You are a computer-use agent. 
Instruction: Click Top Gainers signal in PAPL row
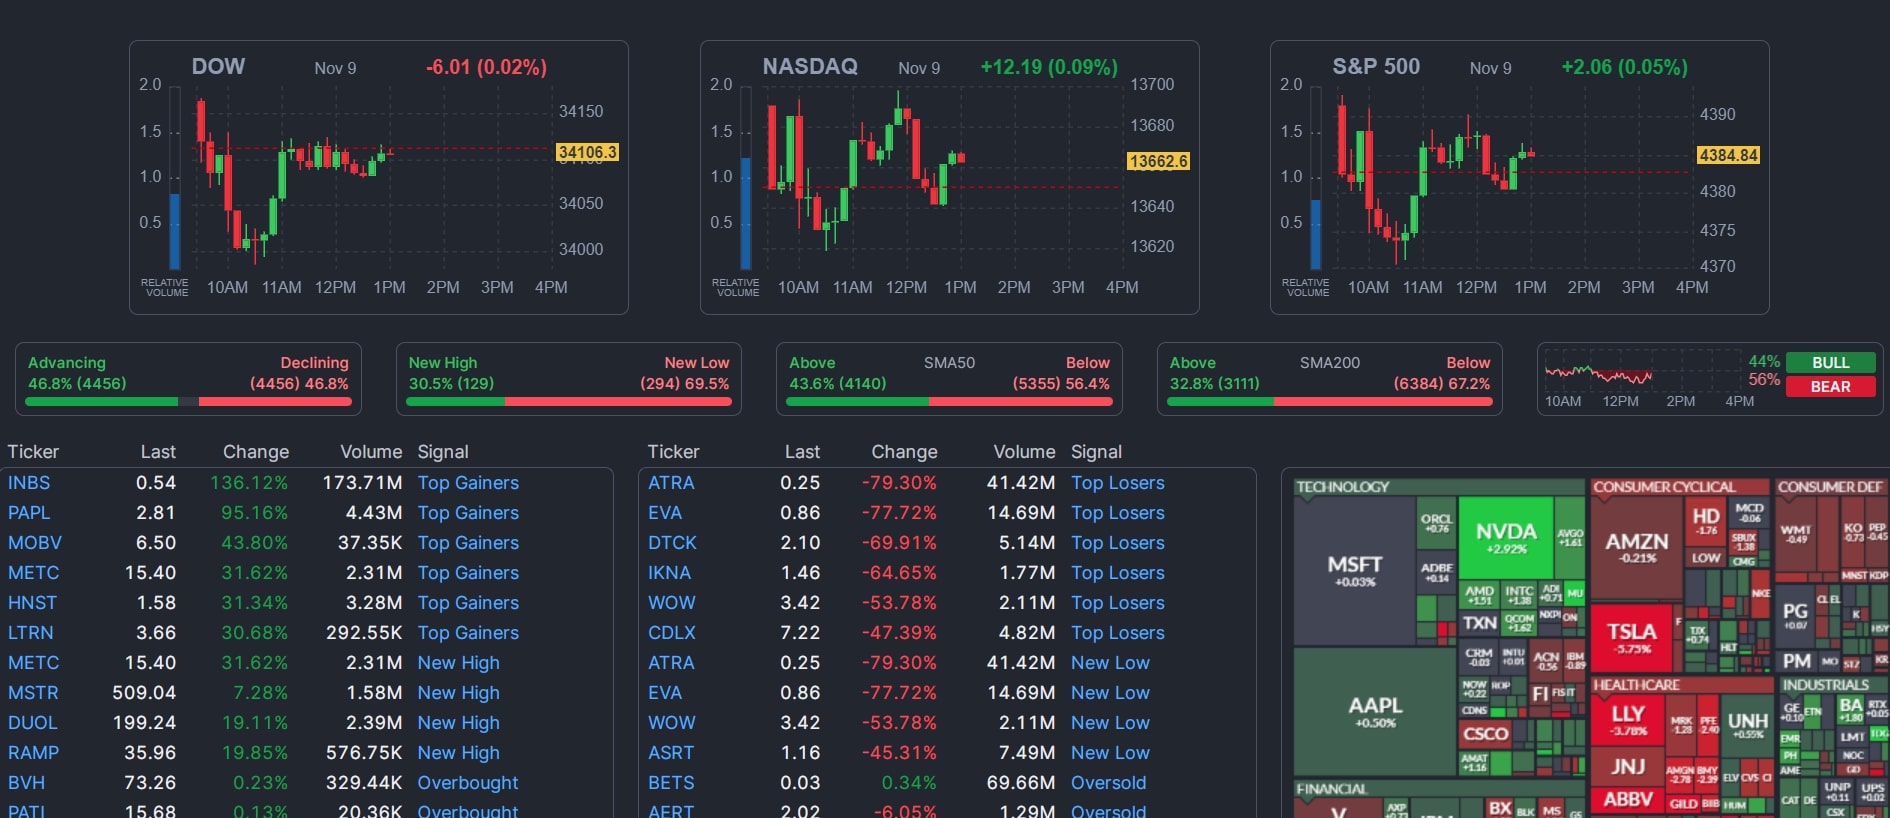click(468, 513)
